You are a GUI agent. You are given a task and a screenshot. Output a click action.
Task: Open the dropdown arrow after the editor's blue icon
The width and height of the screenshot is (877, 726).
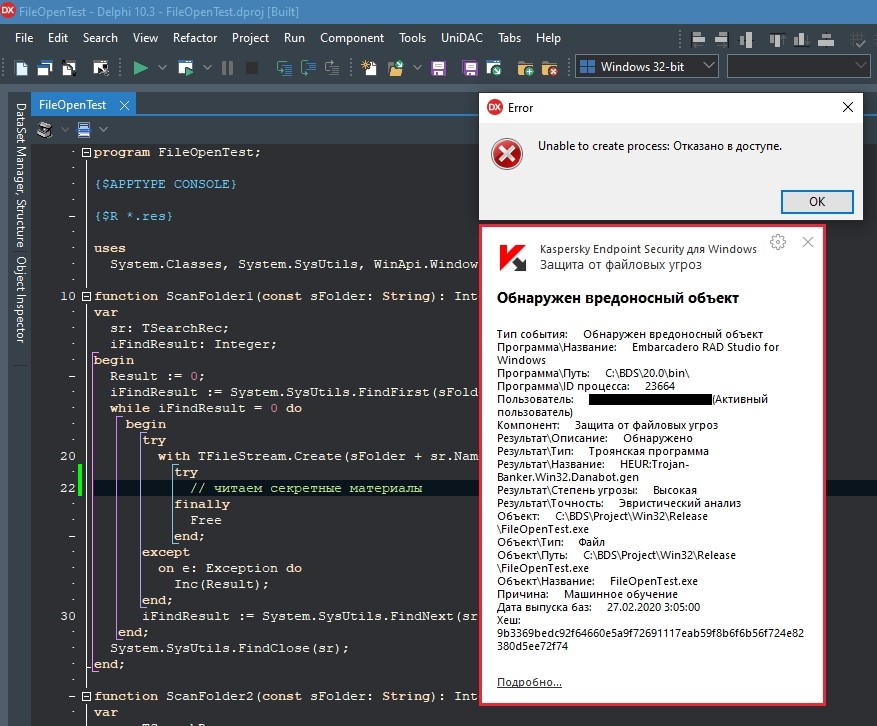pyautogui.click(x=103, y=130)
